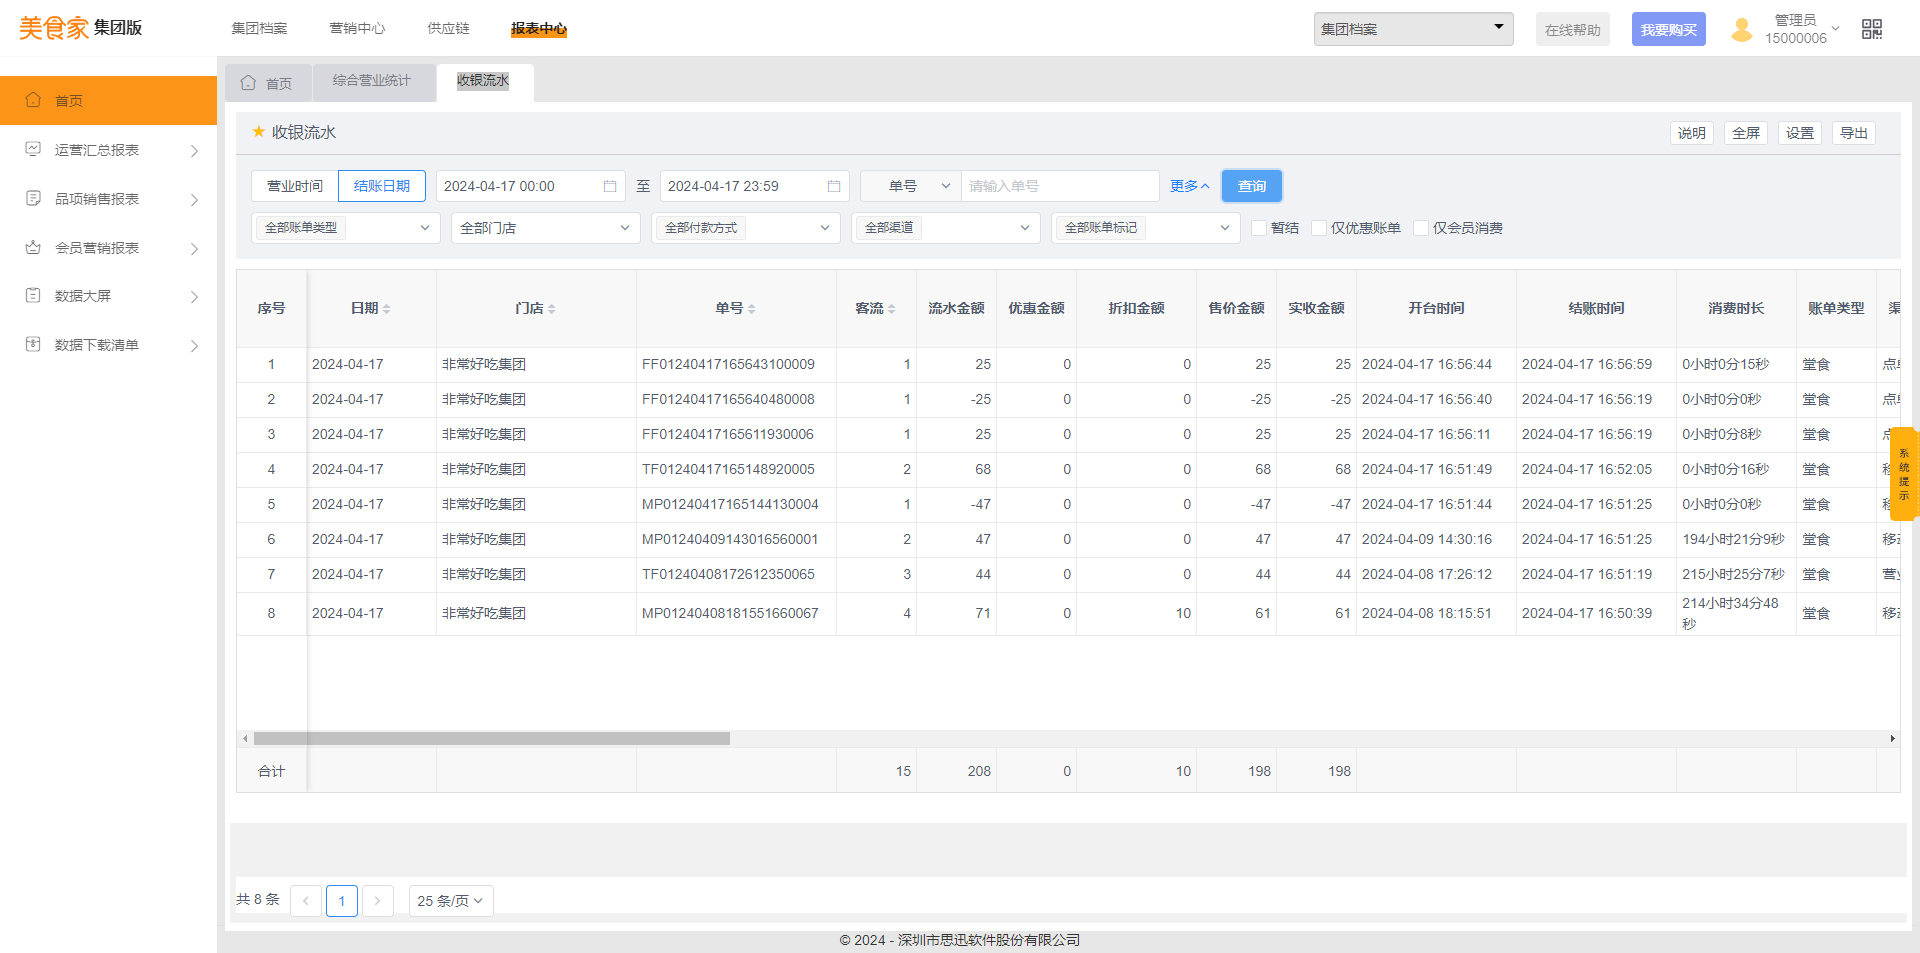Open the 25 条/页 page size dropdown

(451, 901)
